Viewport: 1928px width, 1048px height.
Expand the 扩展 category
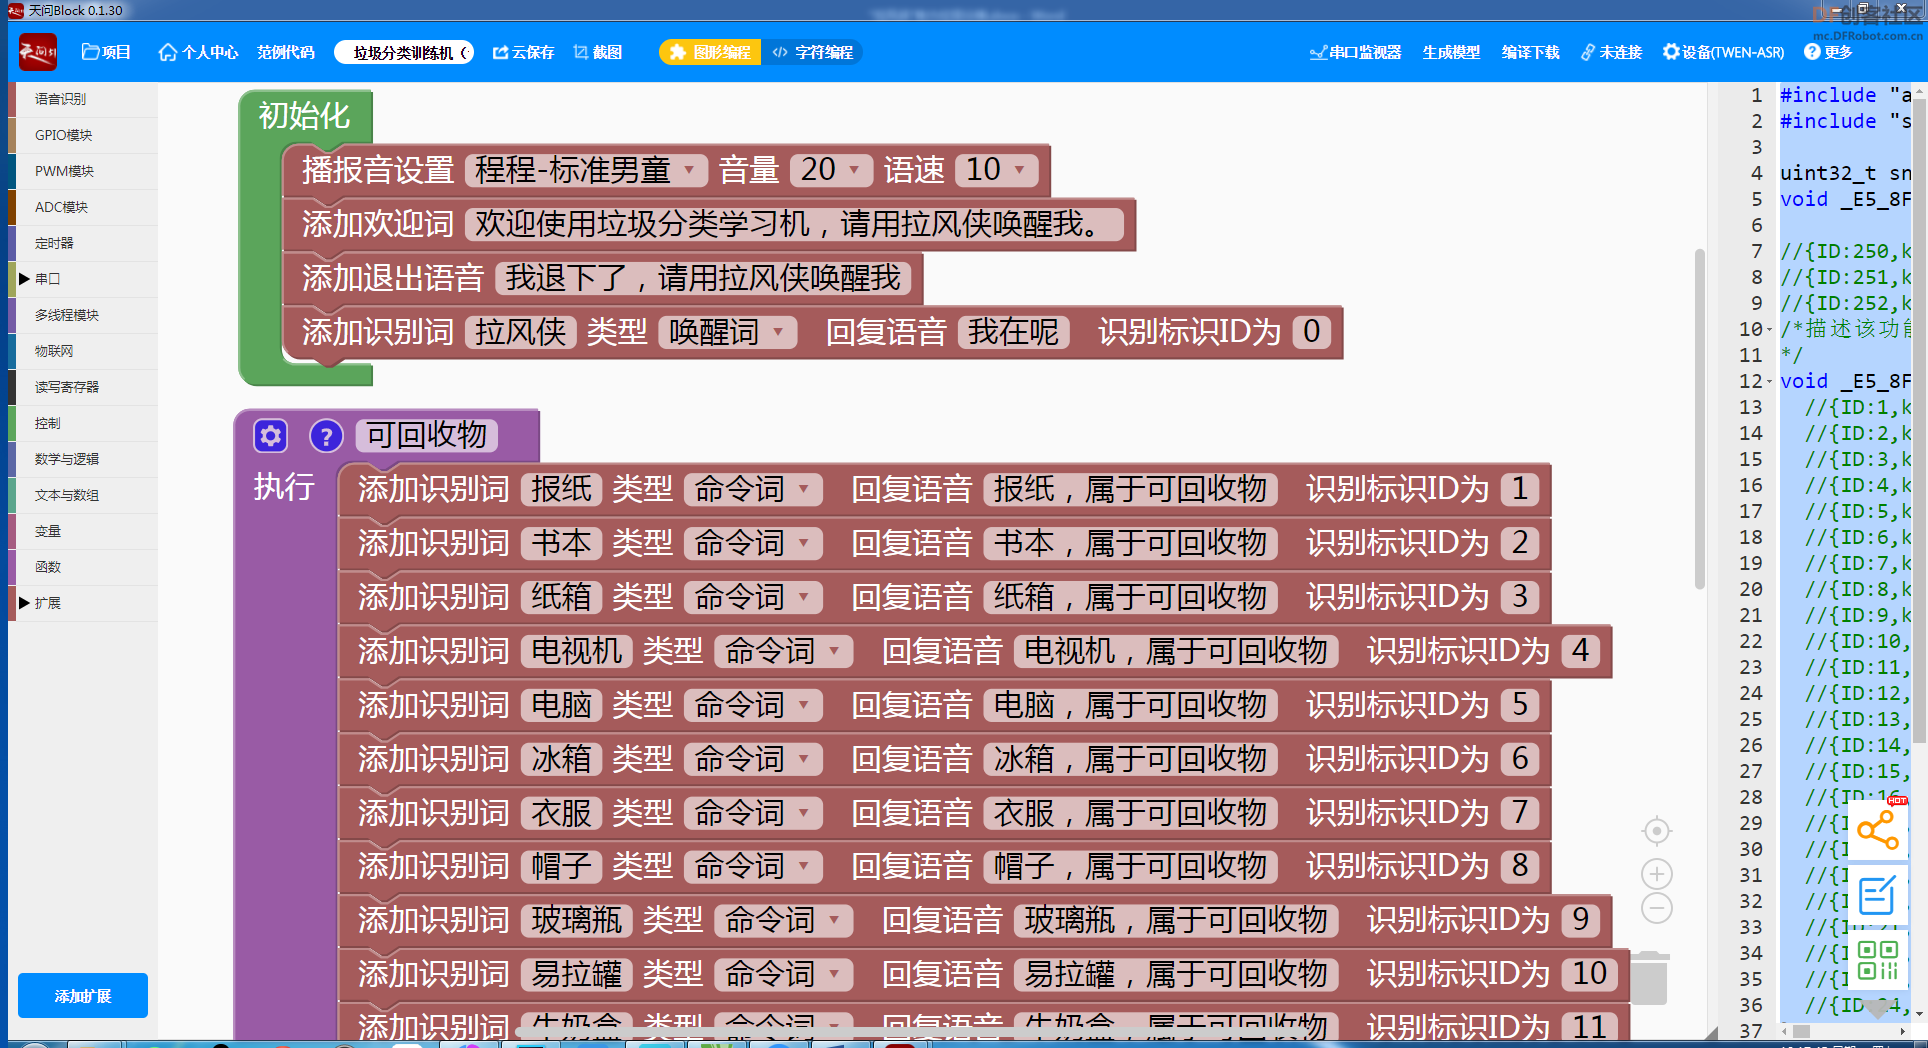(84, 603)
